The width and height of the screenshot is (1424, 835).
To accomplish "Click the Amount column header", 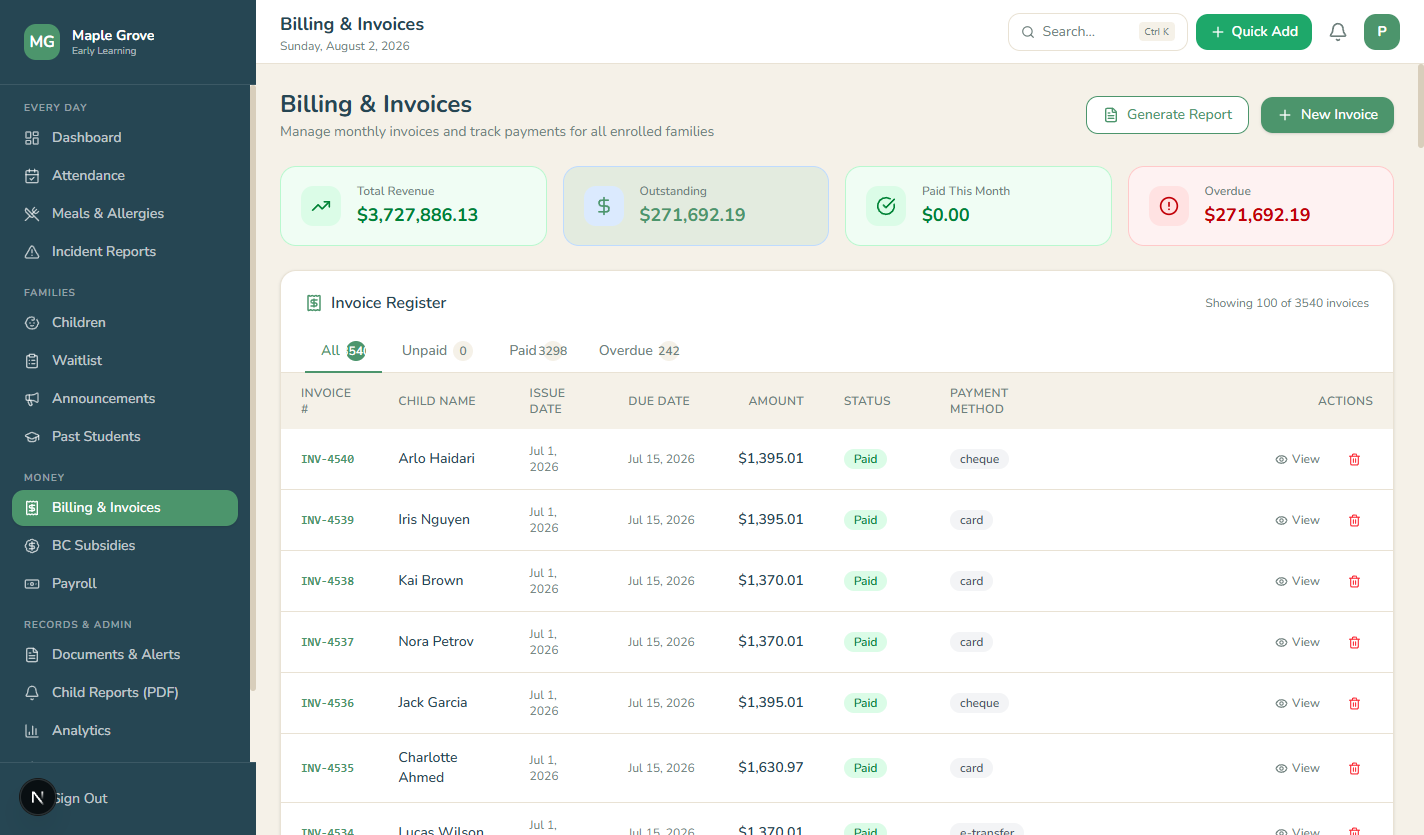I will coord(776,401).
